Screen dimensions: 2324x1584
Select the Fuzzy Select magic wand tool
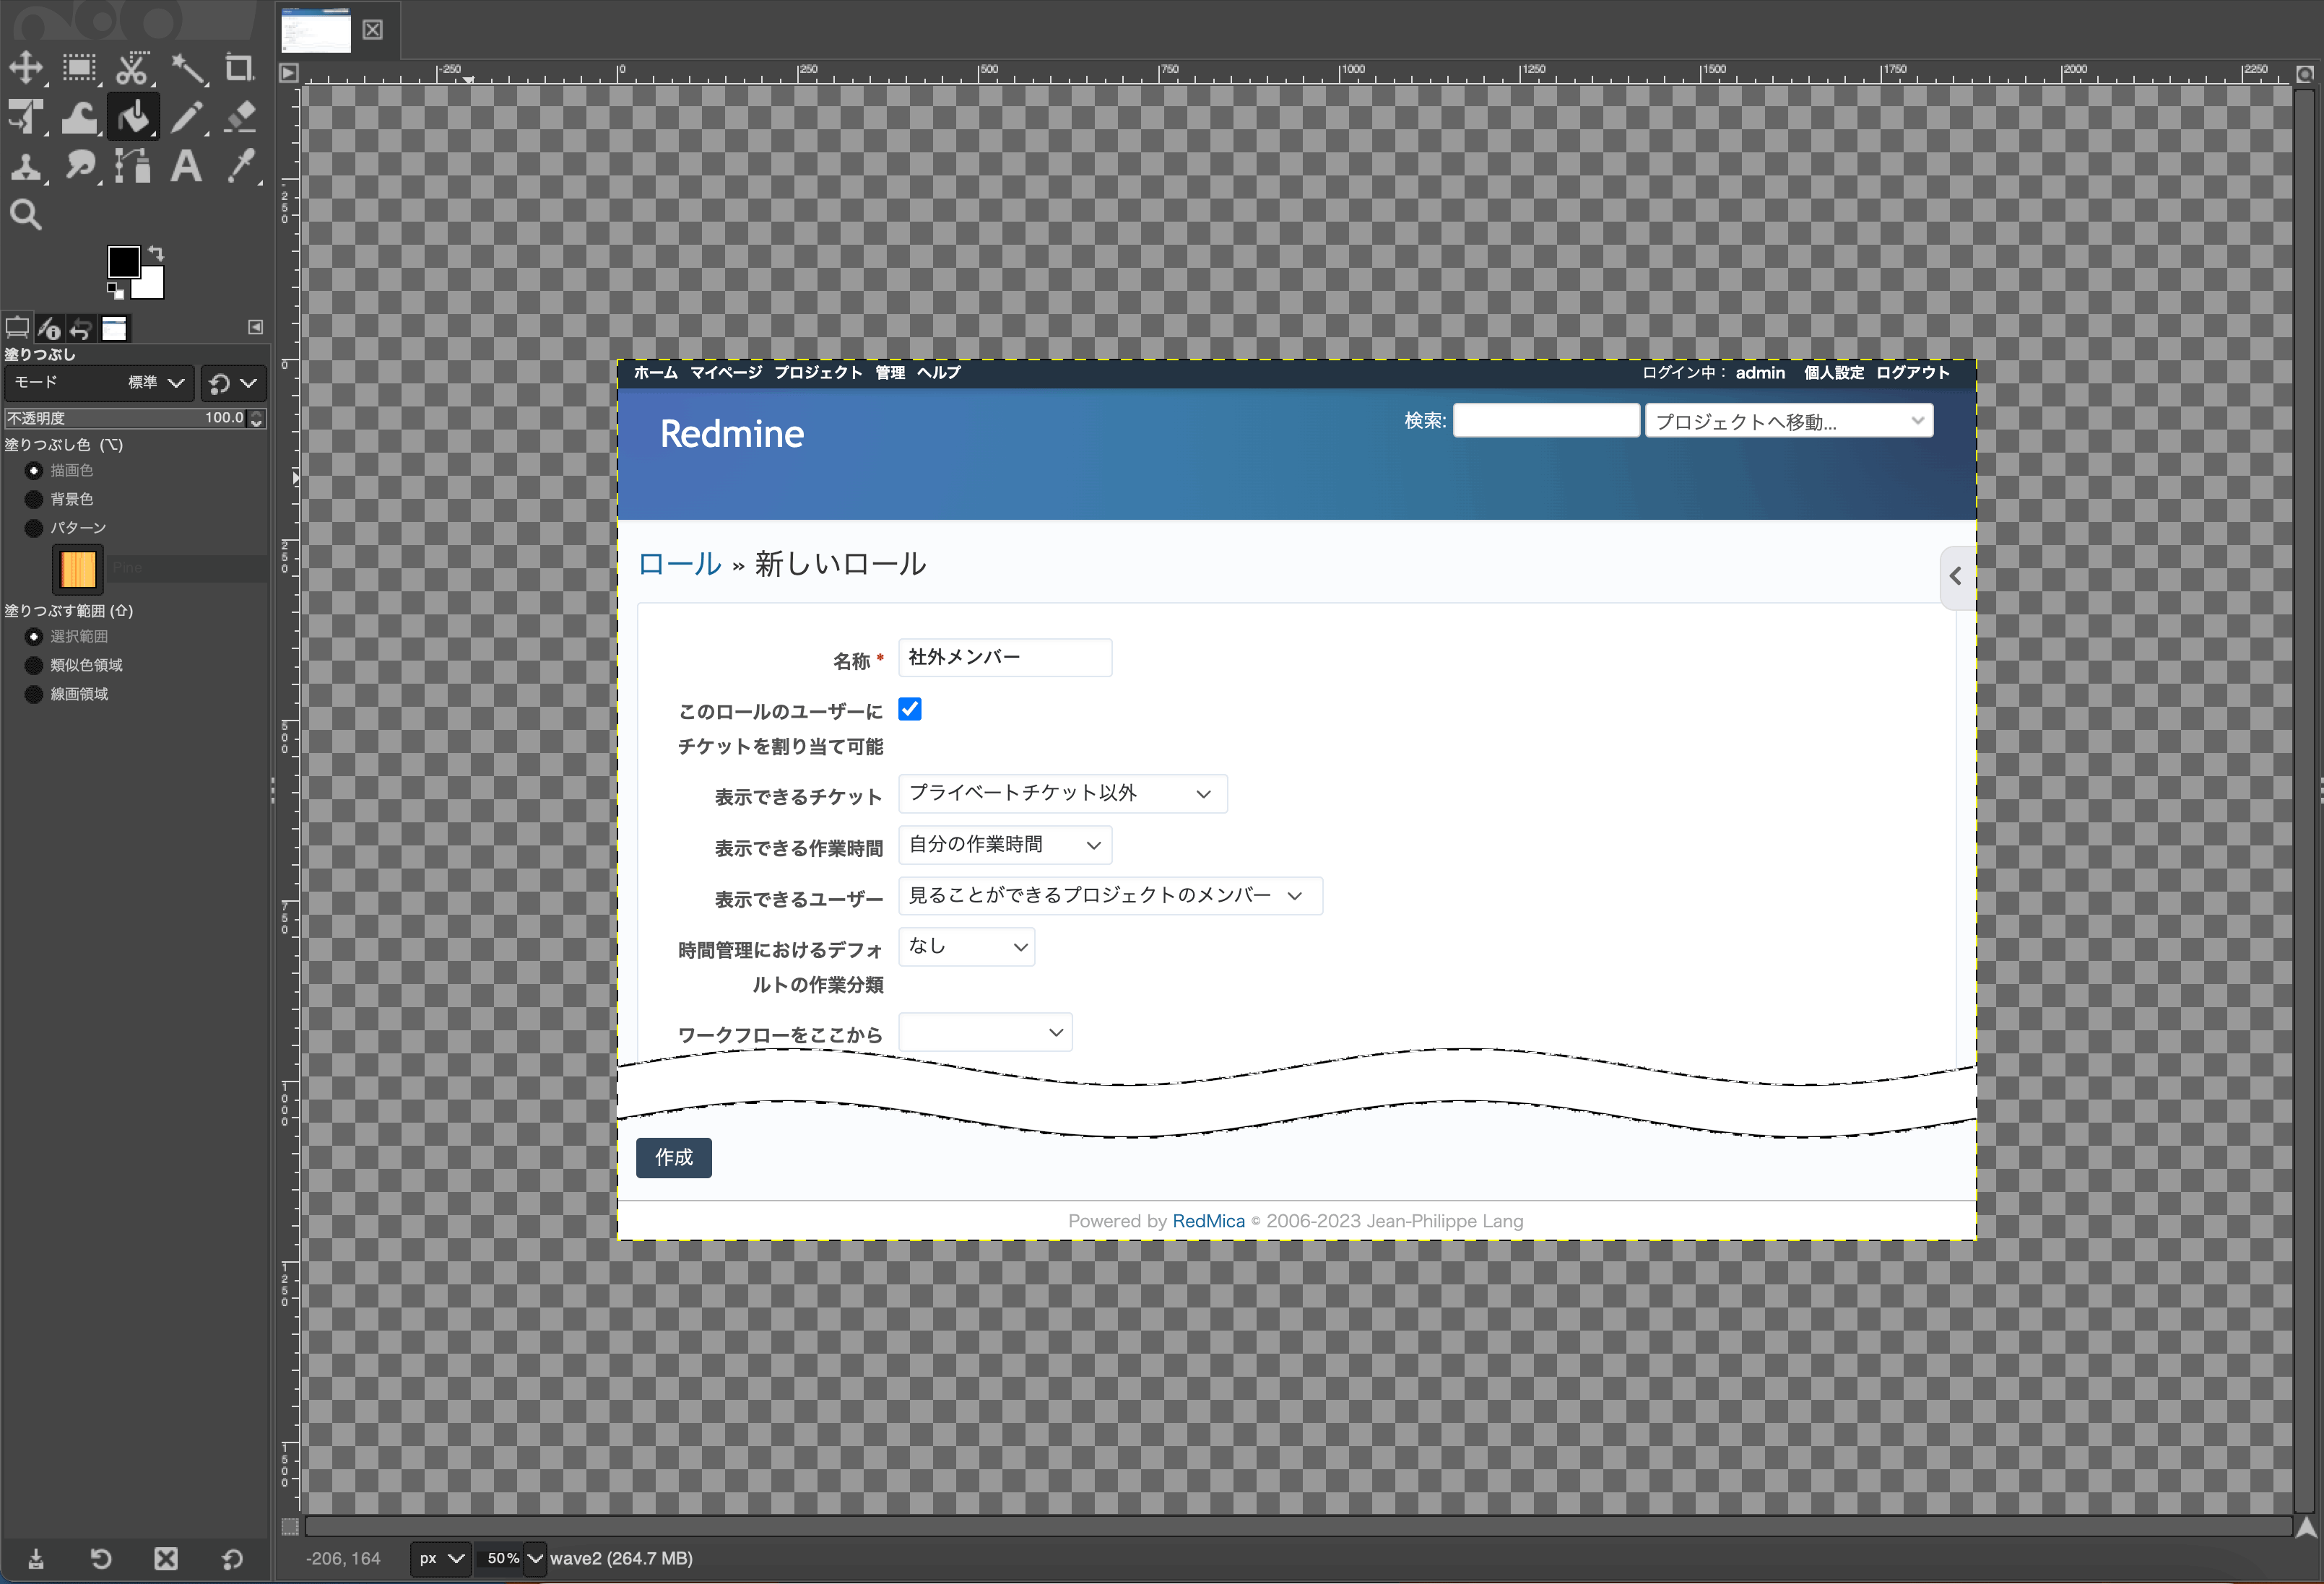186,68
